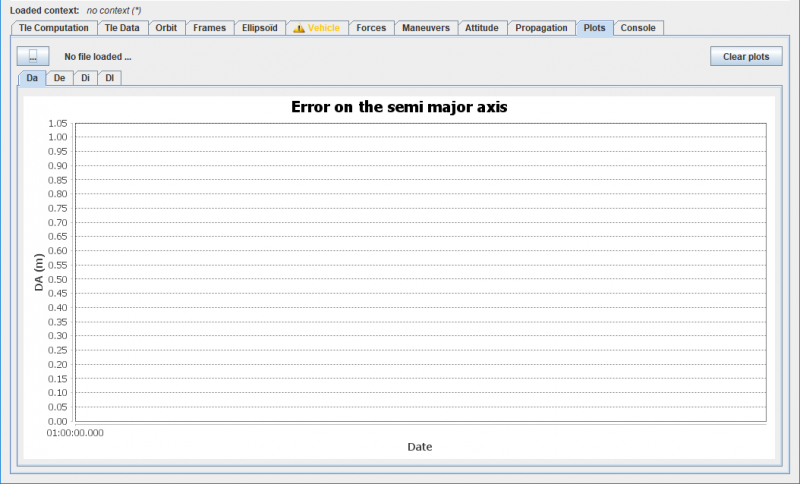This screenshot has height=484, width=800.
Task: Select the Da plot sub-tab
Action: coord(32,77)
